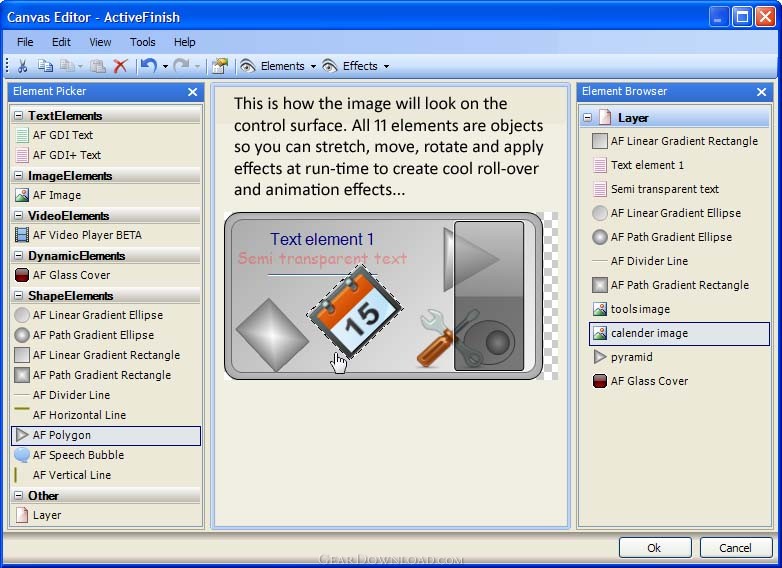Pick AF Linear Gradient Rectangle in Element Picker
Image resolution: width=782 pixels, height=568 pixels.
click(106, 355)
